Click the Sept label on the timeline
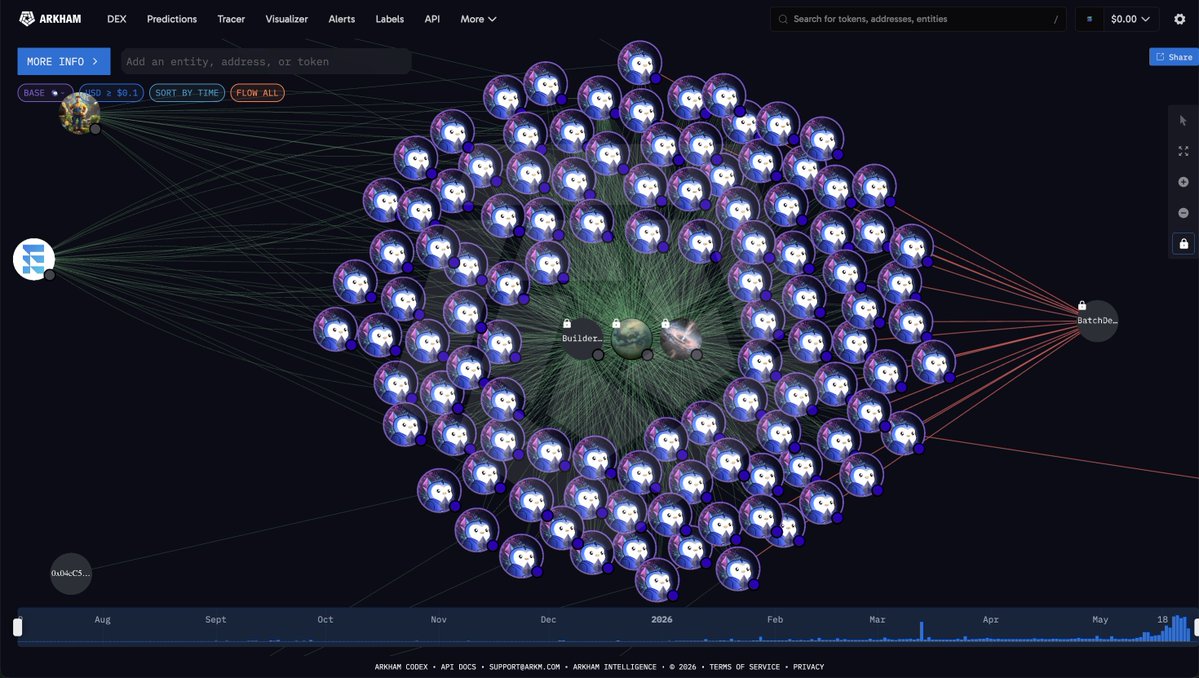 (x=216, y=619)
